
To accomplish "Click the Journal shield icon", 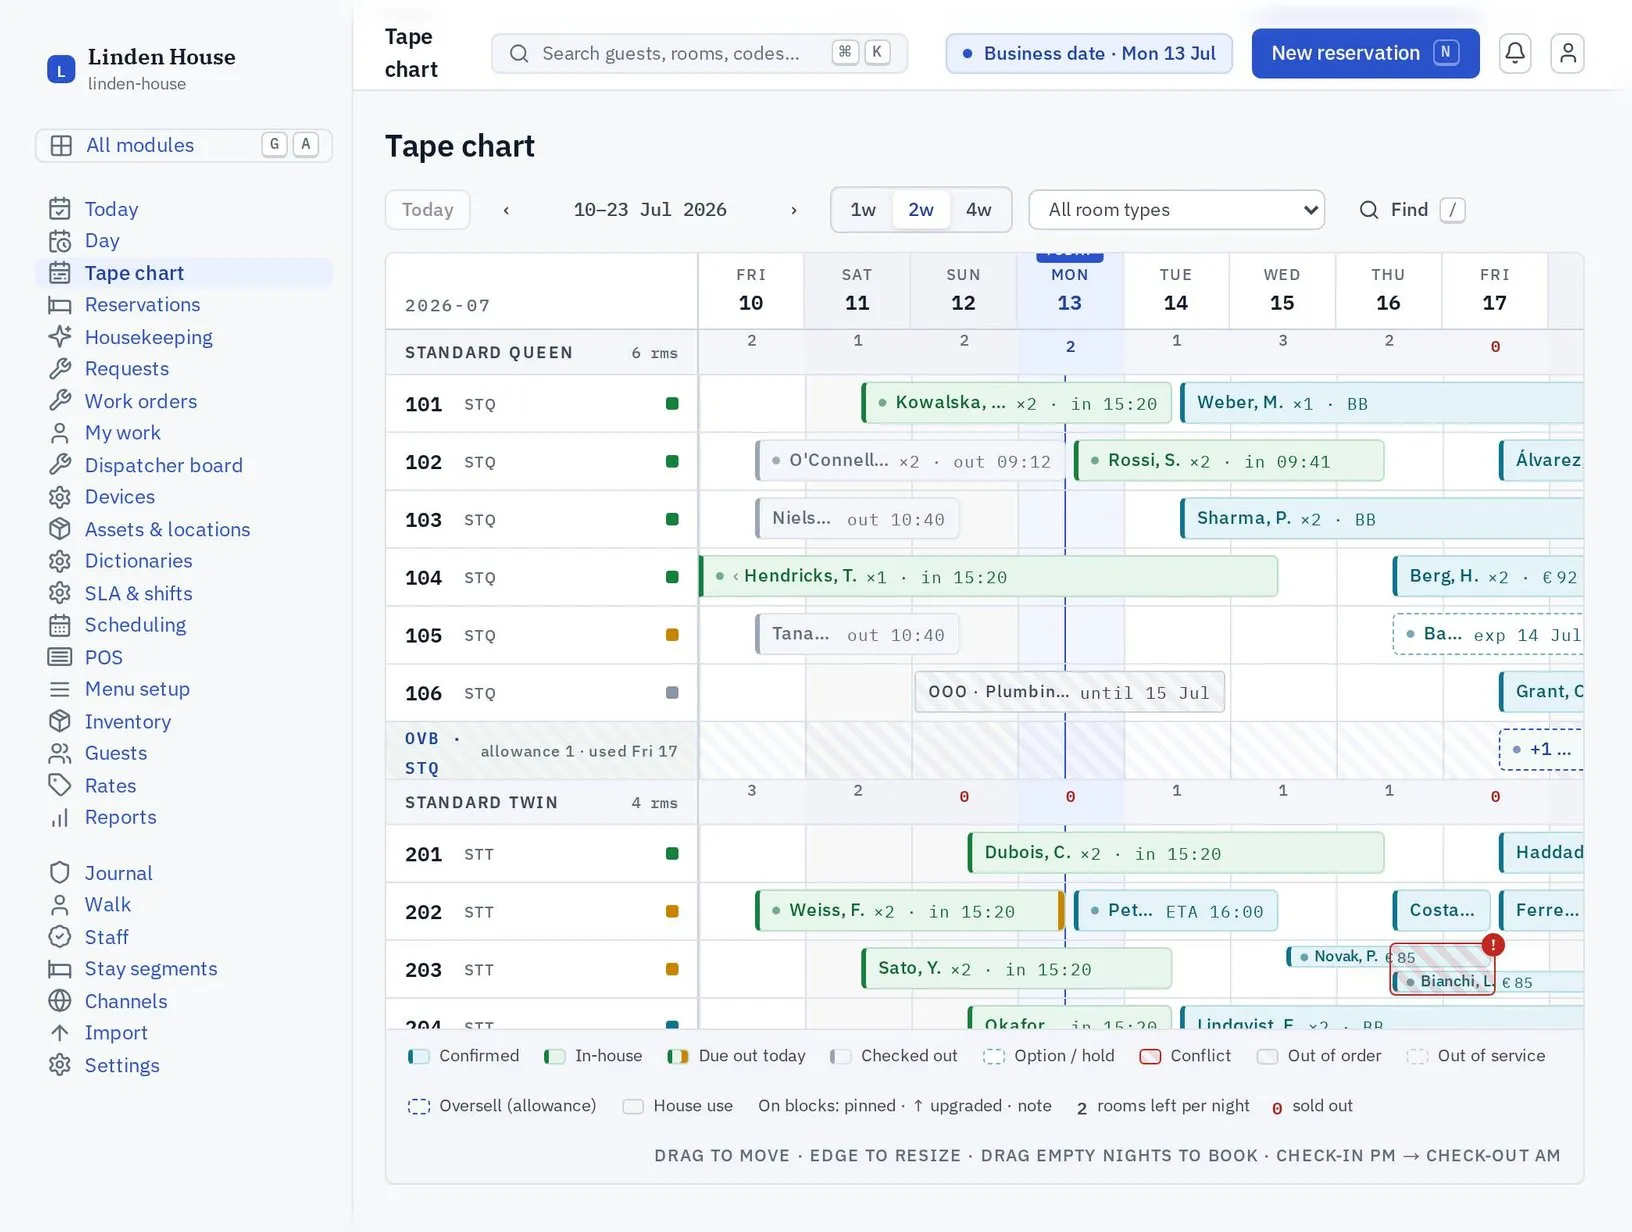I will click(x=60, y=873).
